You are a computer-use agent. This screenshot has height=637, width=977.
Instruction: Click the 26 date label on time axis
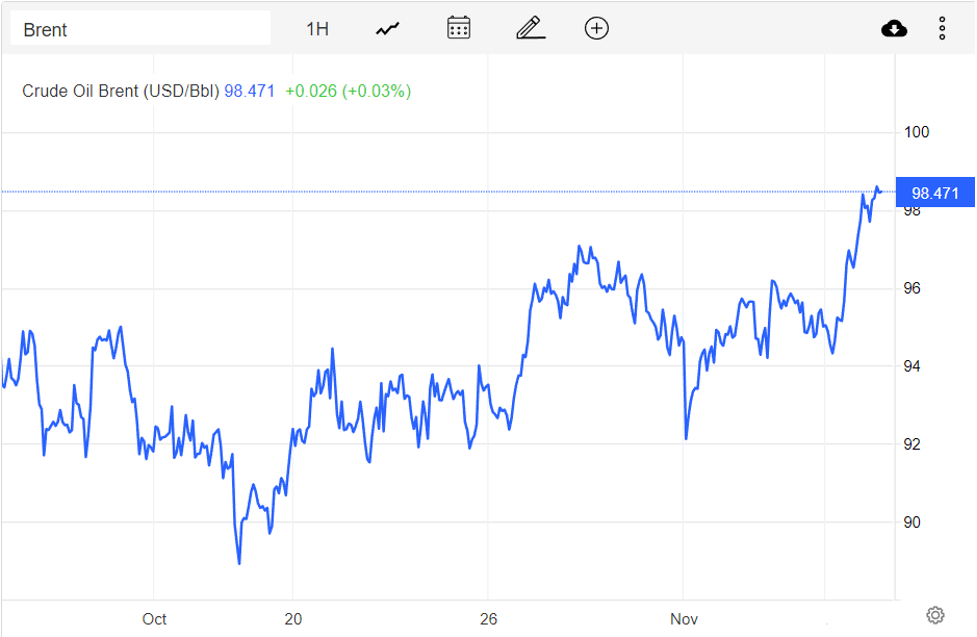pyautogui.click(x=488, y=619)
